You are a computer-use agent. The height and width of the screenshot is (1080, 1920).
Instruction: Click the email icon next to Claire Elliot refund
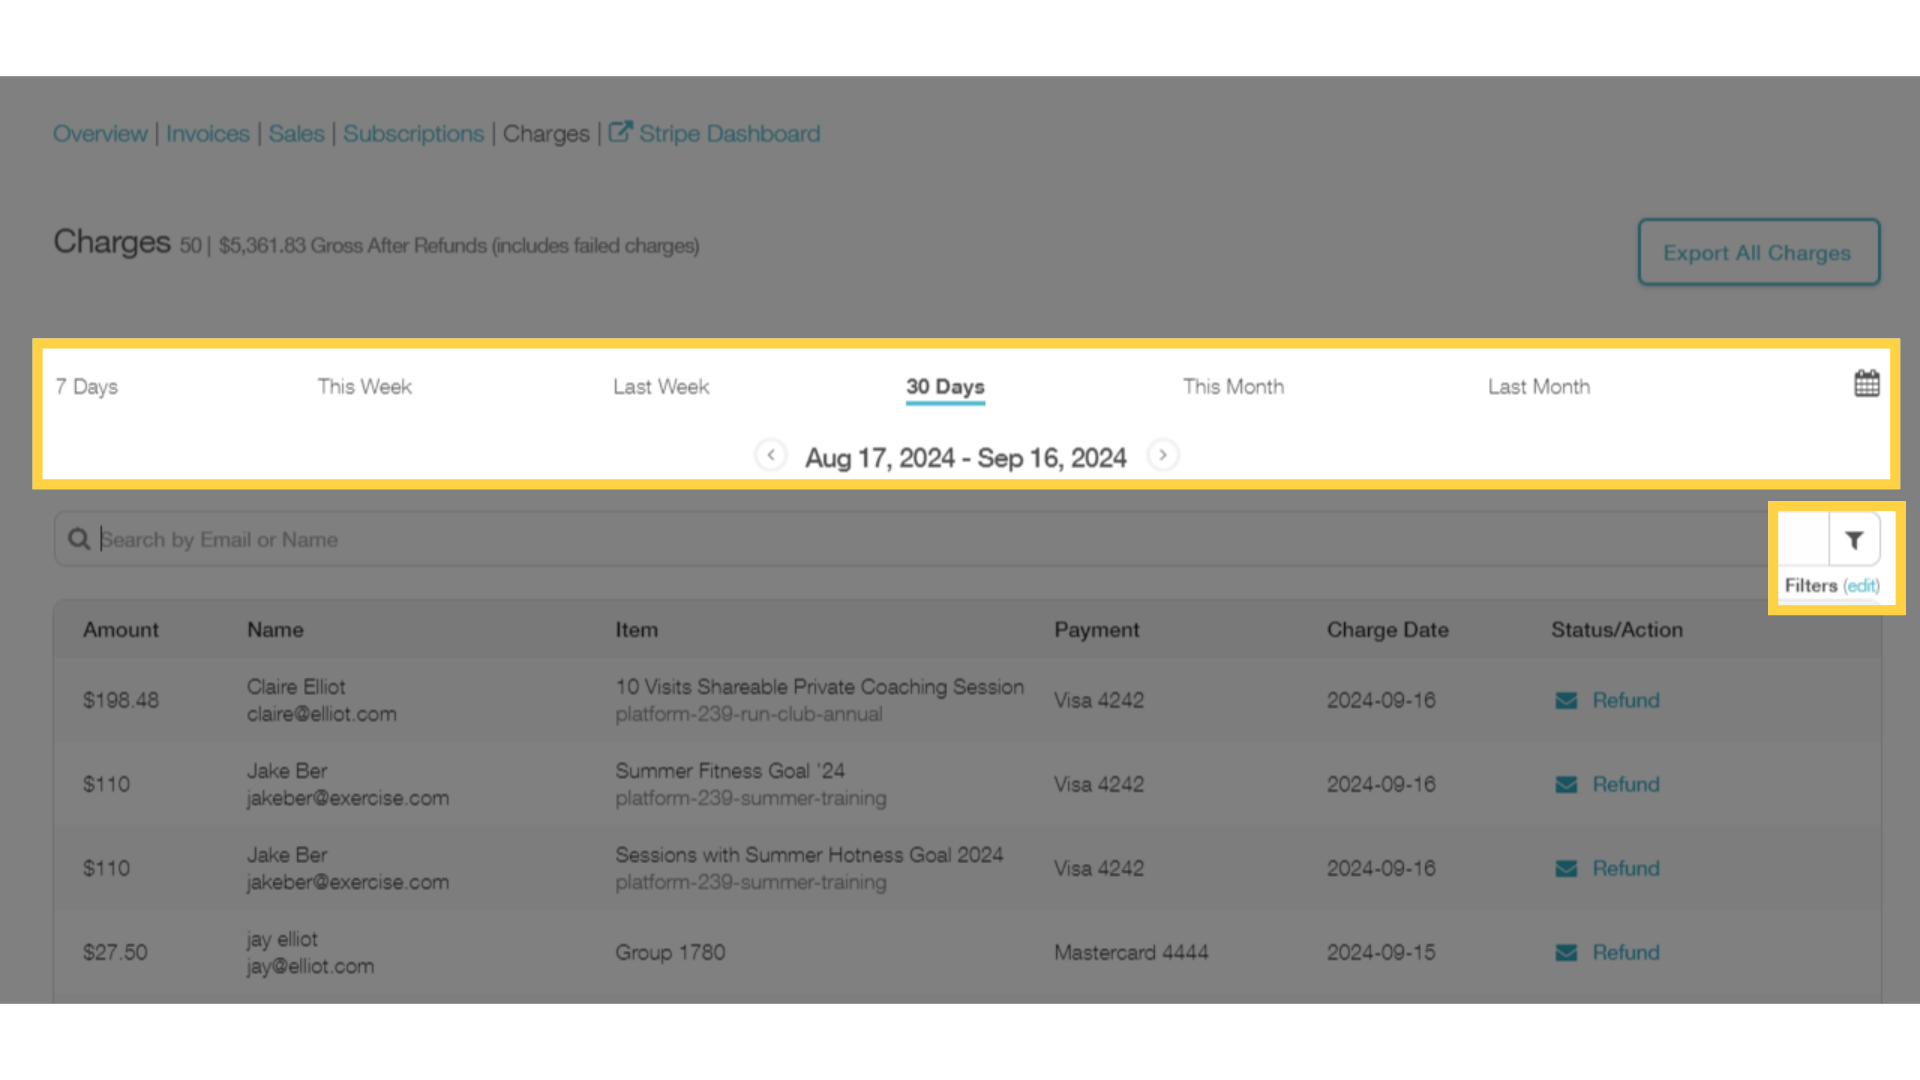pyautogui.click(x=1567, y=699)
